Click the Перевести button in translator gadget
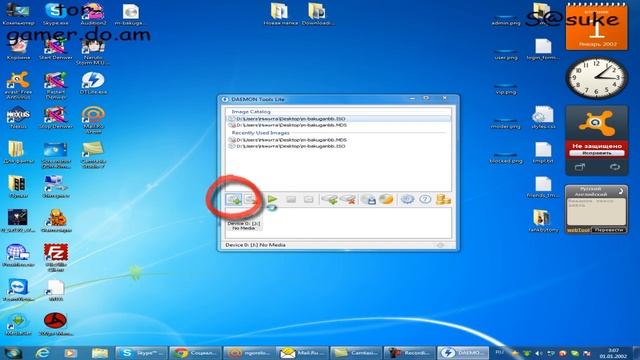640x360 pixels. 608,230
